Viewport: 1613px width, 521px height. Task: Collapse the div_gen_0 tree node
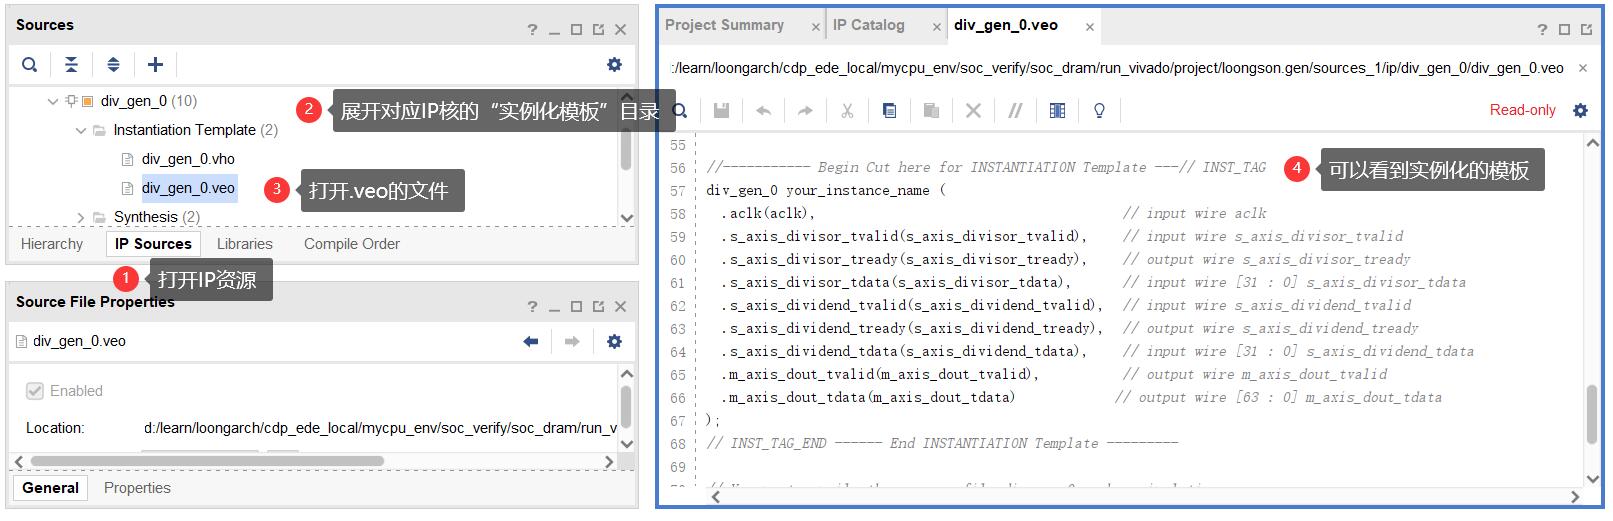[x=53, y=101]
